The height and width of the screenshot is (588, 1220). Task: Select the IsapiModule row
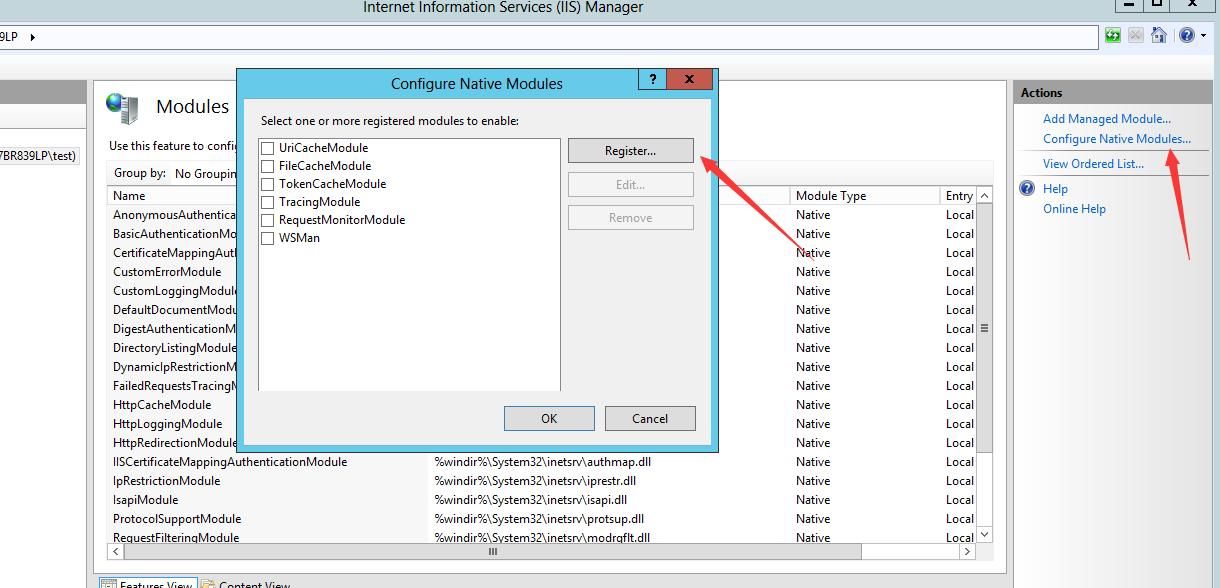[145, 500]
